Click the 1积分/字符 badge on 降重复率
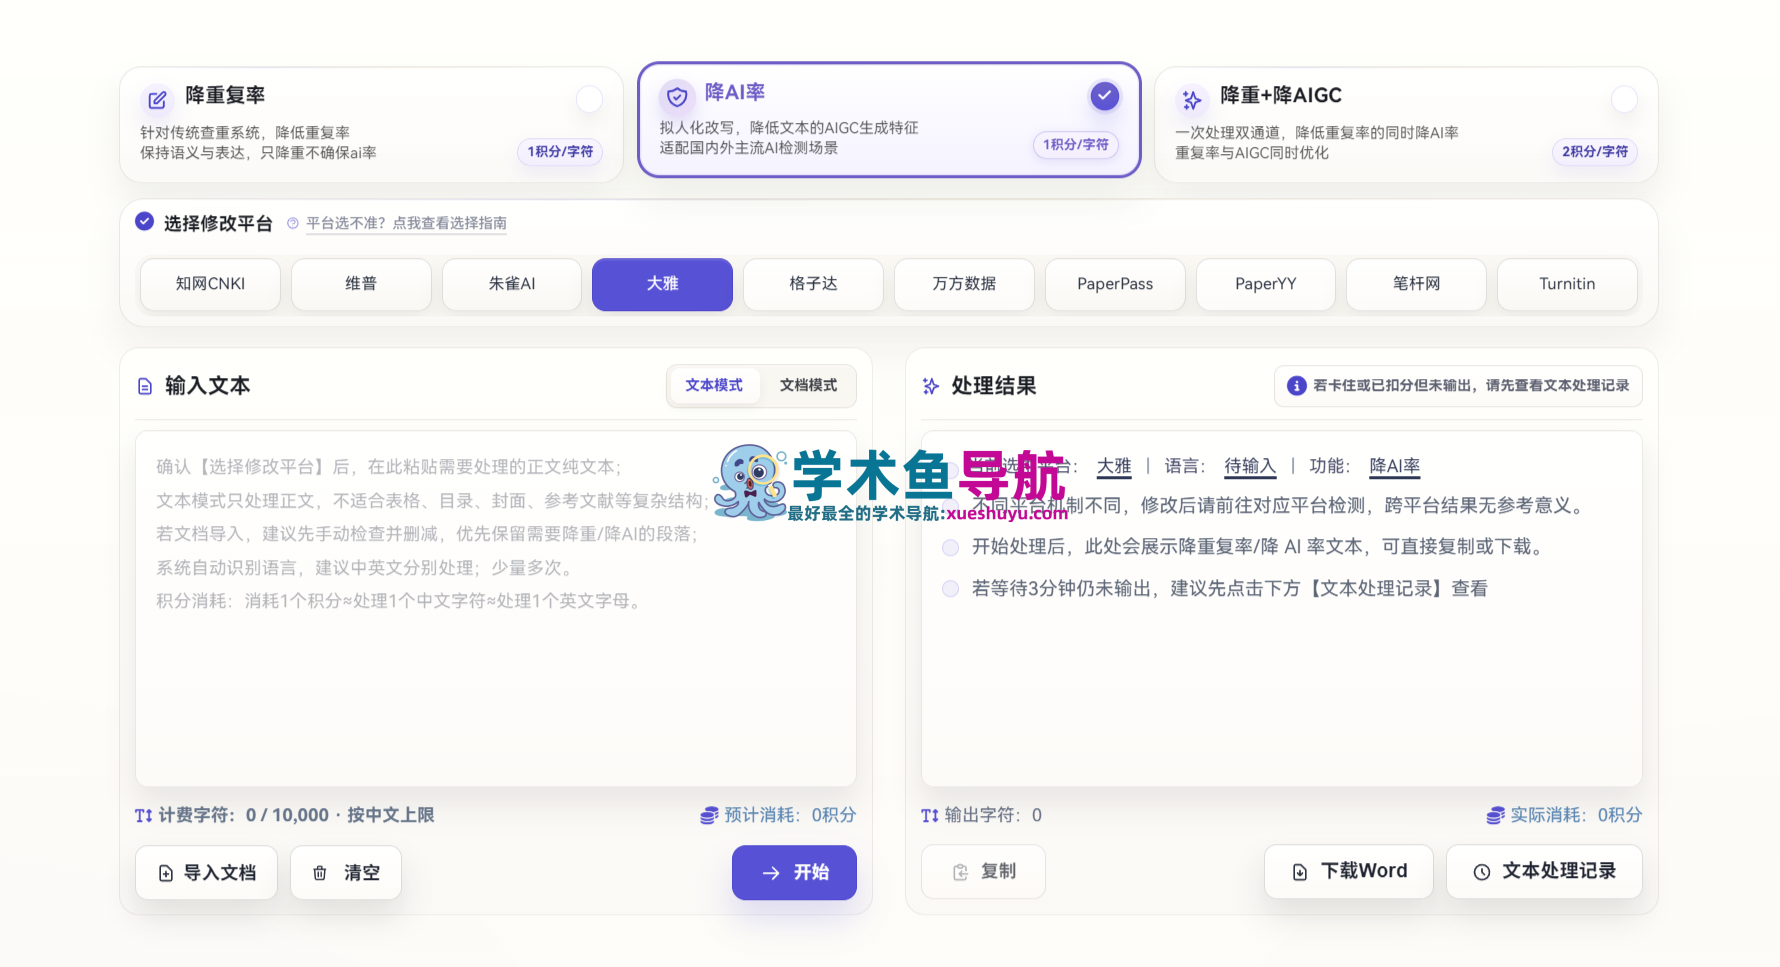This screenshot has width=1780, height=967. 560,152
